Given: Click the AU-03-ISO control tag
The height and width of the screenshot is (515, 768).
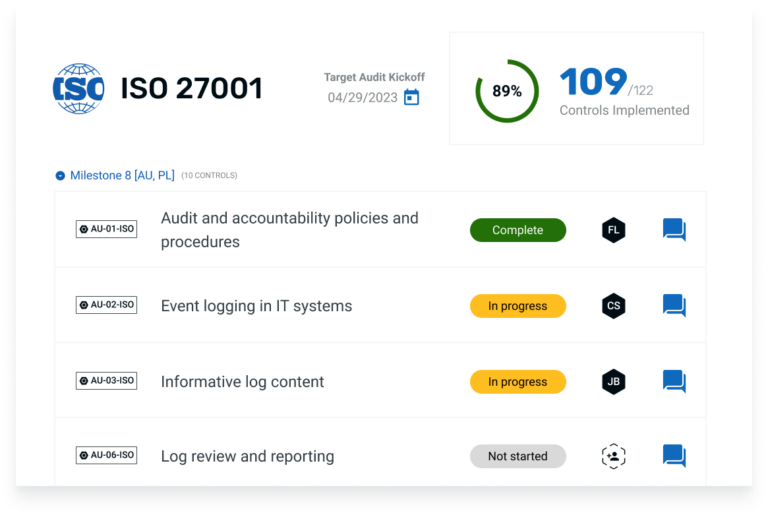Looking at the screenshot, I should (x=106, y=381).
